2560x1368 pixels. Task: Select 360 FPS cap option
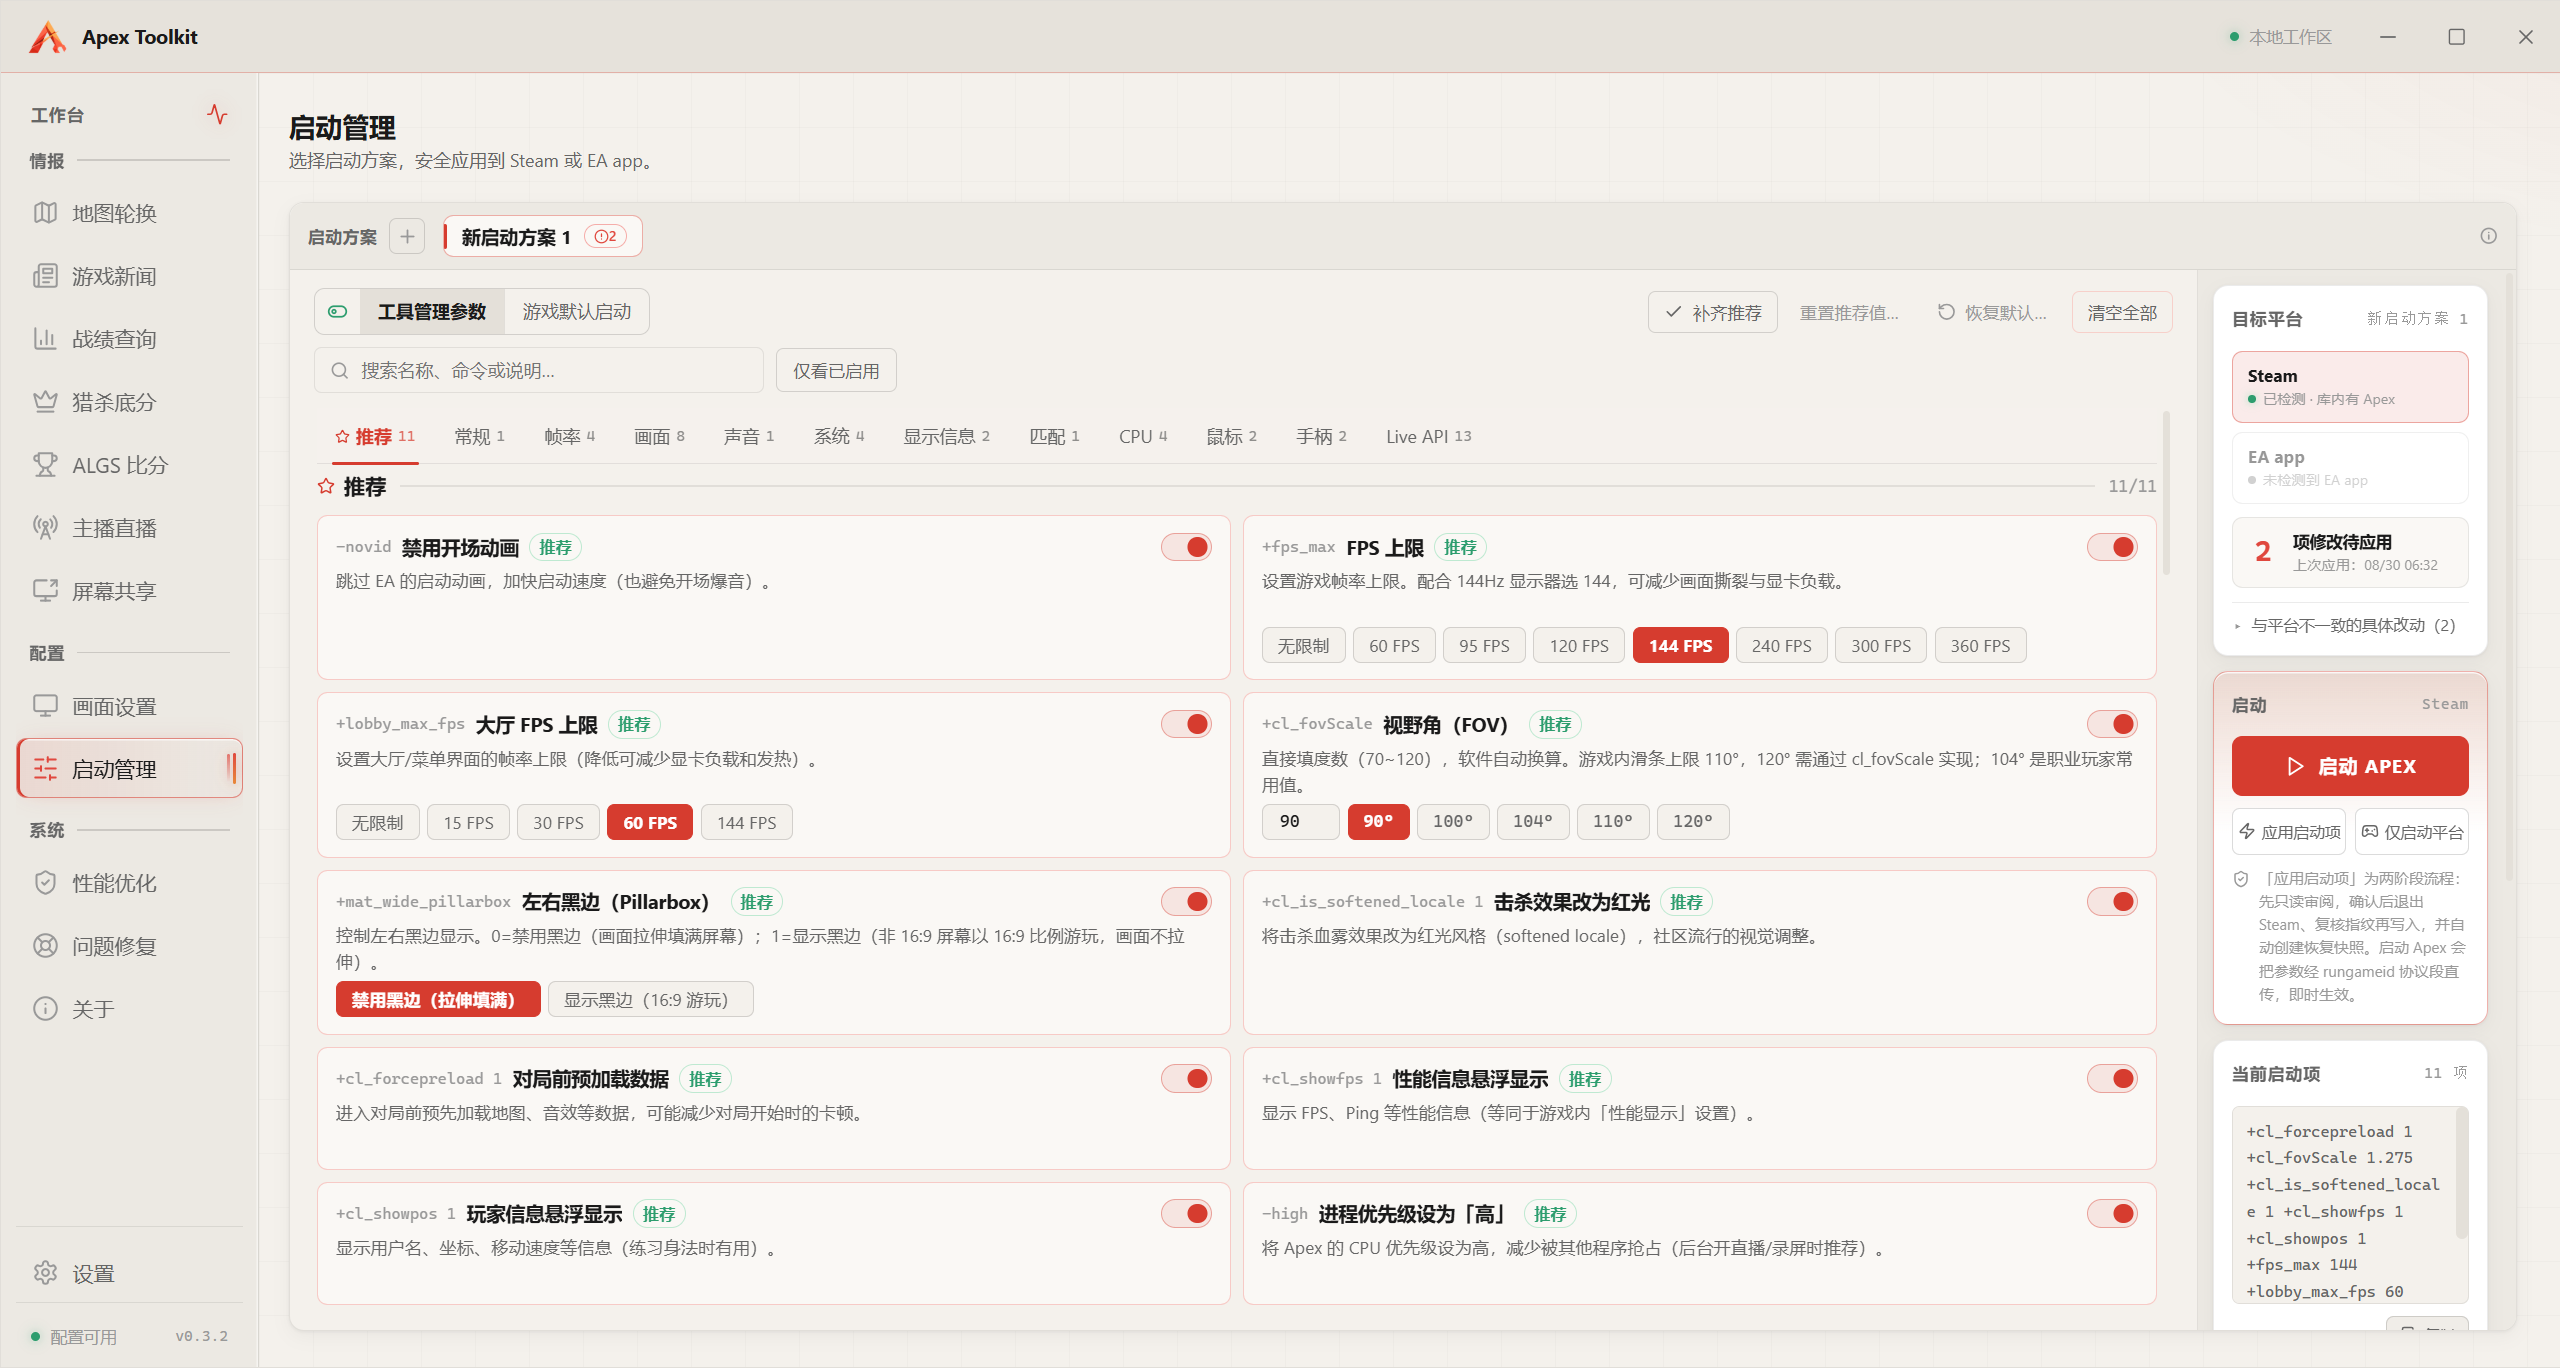[x=1980, y=645]
